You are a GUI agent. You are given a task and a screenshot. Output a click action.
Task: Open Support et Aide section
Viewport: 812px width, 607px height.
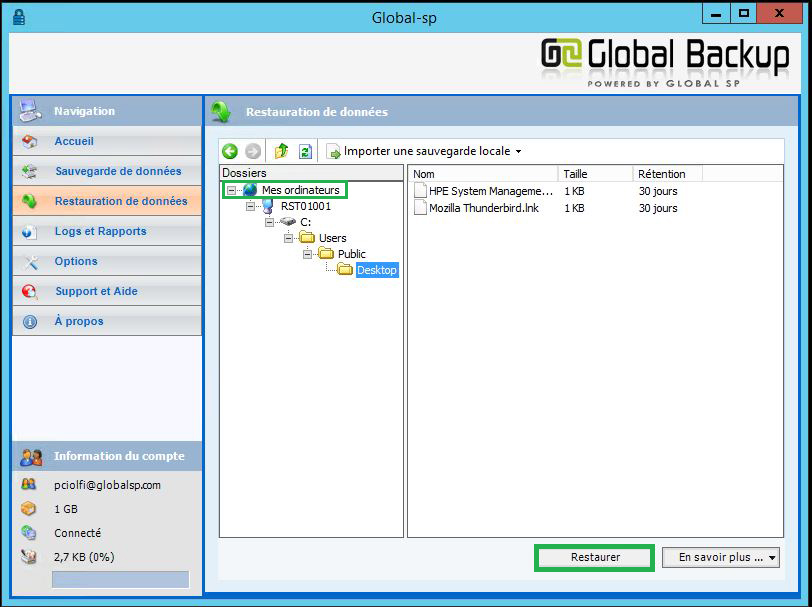(107, 292)
